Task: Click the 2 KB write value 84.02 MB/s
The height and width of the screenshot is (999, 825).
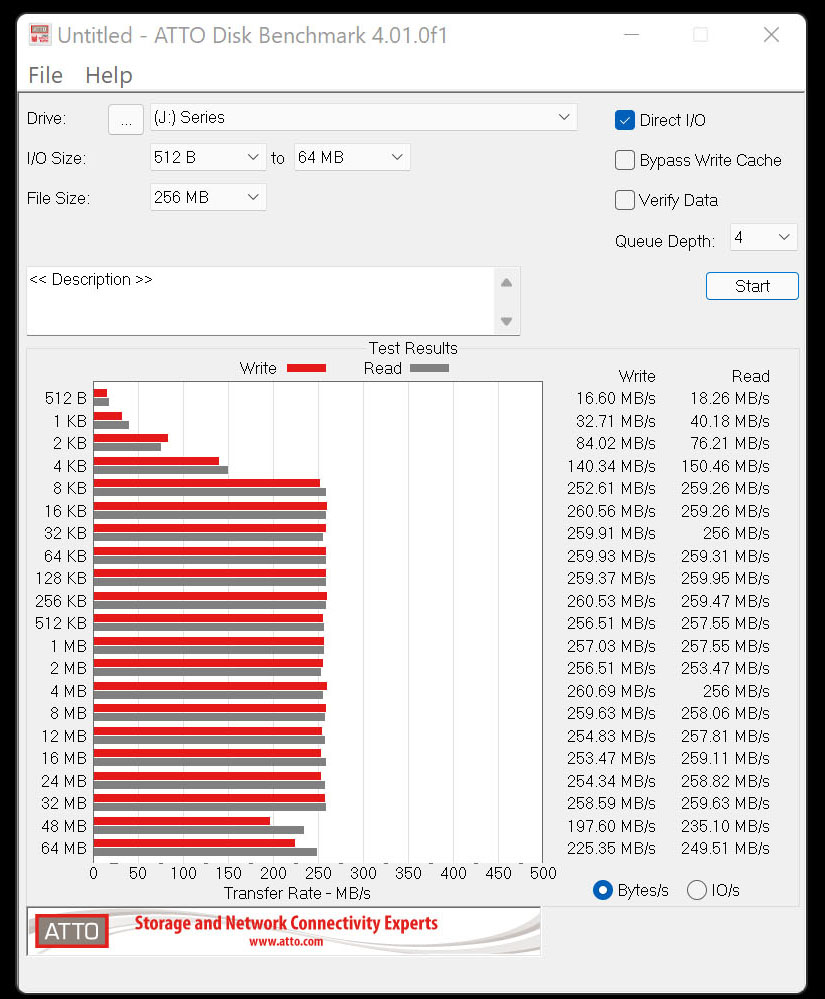Action: click(x=615, y=443)
